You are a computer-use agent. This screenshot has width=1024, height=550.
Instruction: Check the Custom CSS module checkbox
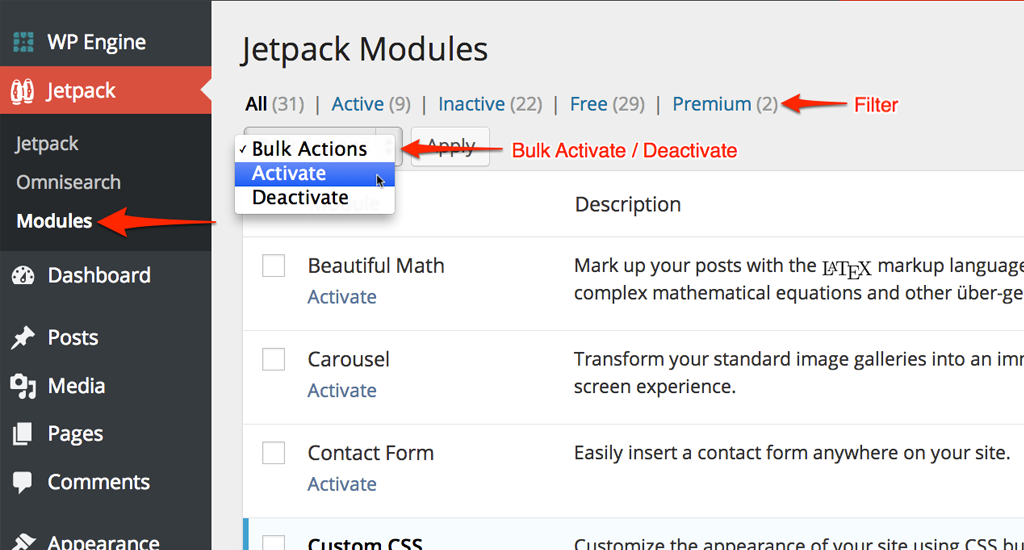click(x=274, y=542)
